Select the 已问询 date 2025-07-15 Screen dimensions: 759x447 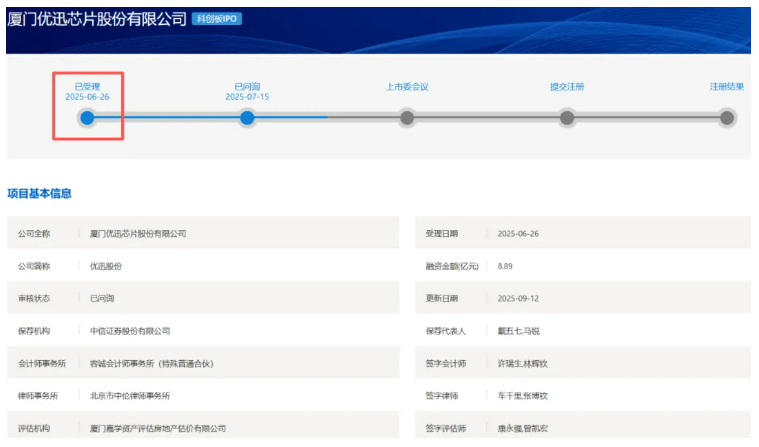click(x=247, y=97)
